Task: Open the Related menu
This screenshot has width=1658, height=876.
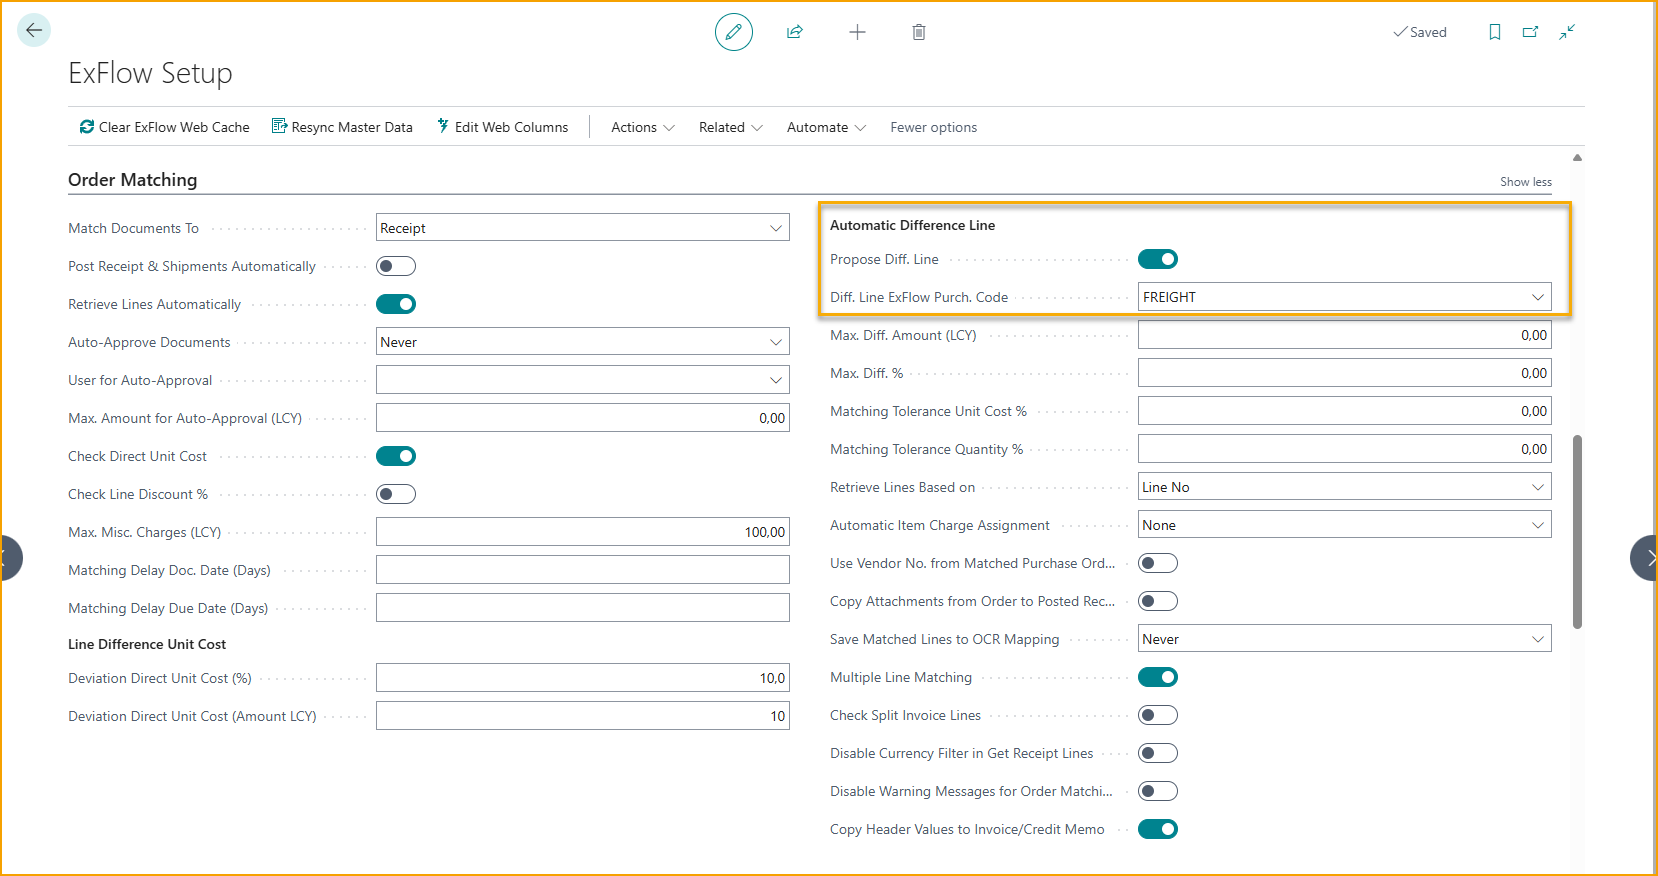Action: (730, 127)
